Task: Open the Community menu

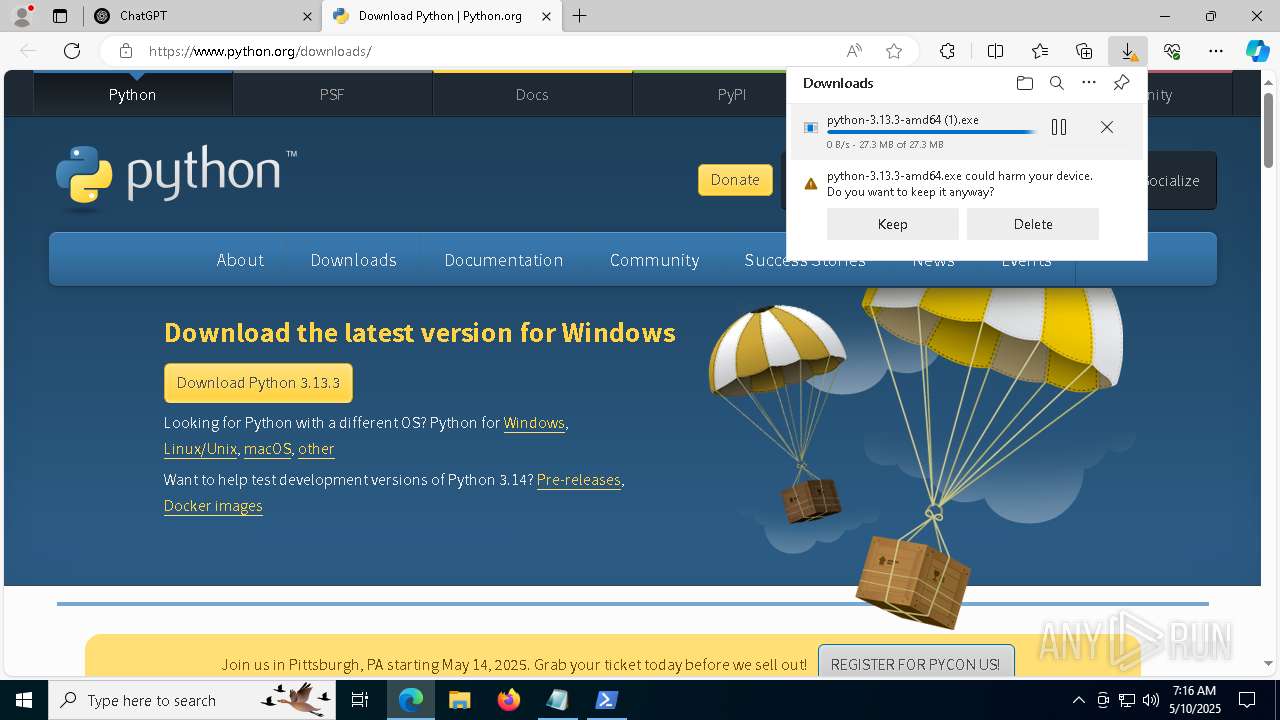Action: coord(654,260)
